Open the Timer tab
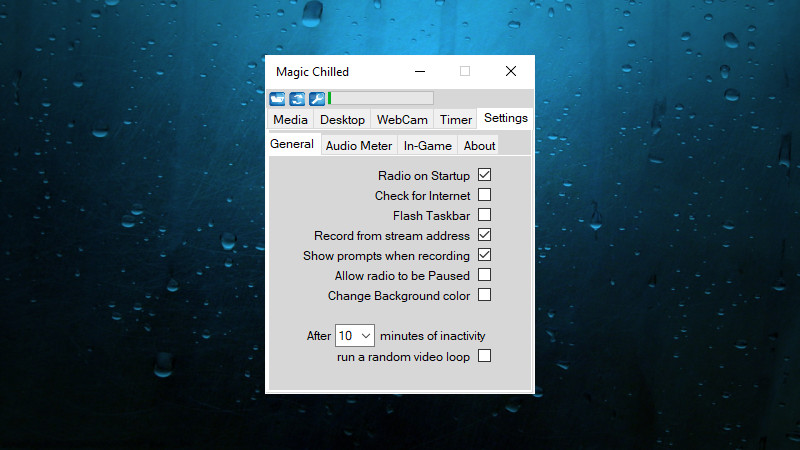This screenshot has height=450, width=800. coord(456,120)
